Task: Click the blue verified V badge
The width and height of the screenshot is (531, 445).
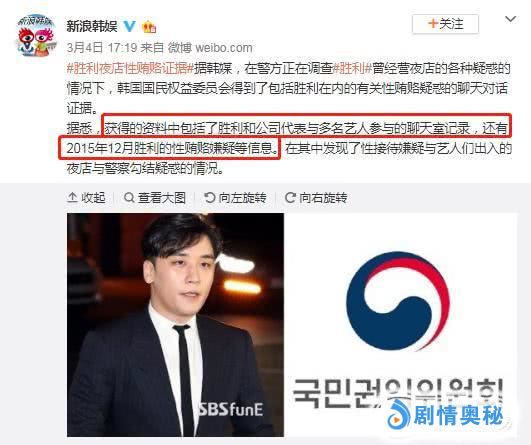Action: pyautogui.click(x=129, y=26)
